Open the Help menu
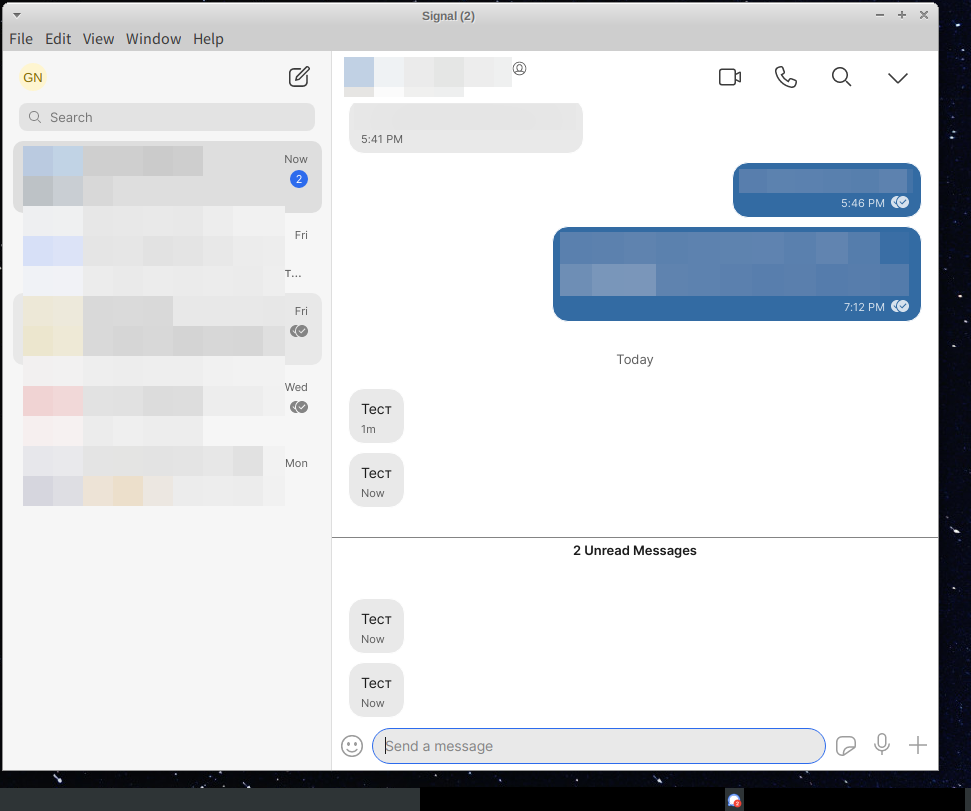The image size is (971, 811). pos(208,38)
